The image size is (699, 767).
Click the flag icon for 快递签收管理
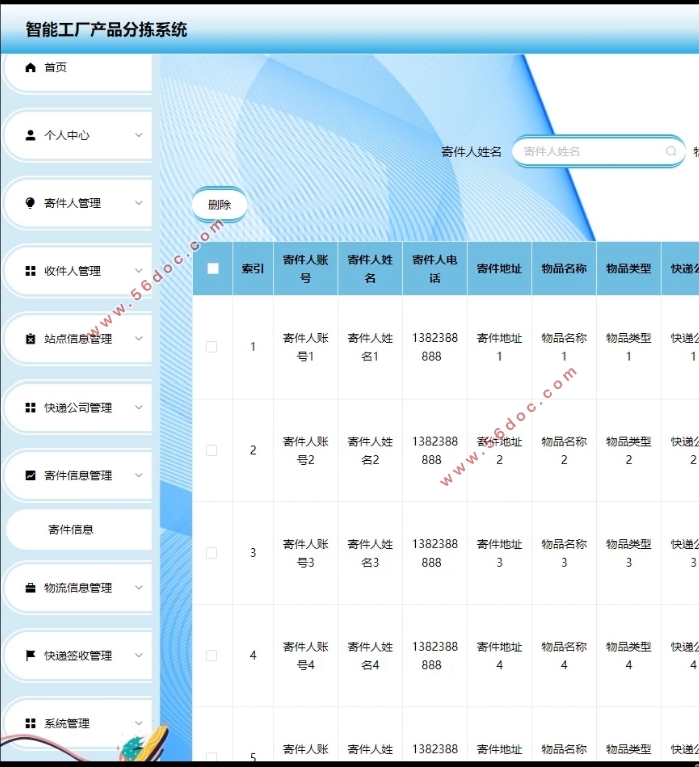30,656
